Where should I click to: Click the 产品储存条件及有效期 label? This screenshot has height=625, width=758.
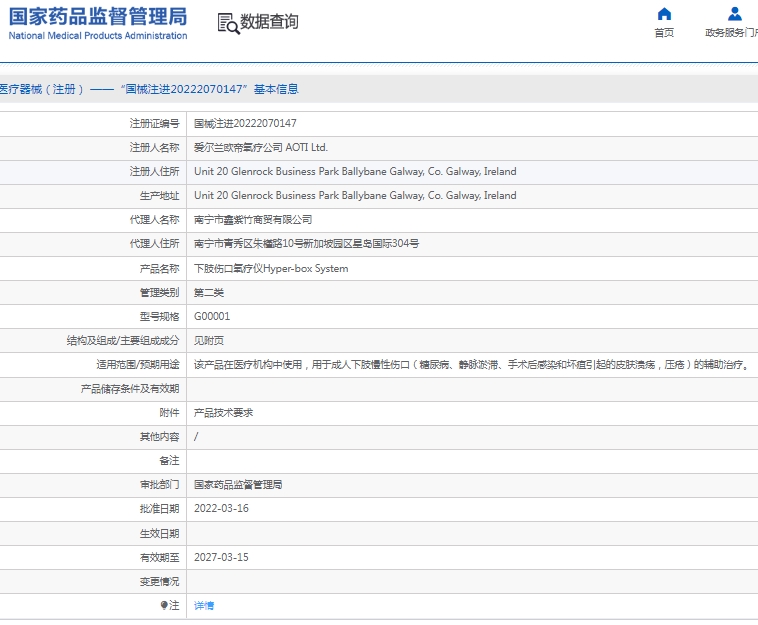(x=130, y=389)
